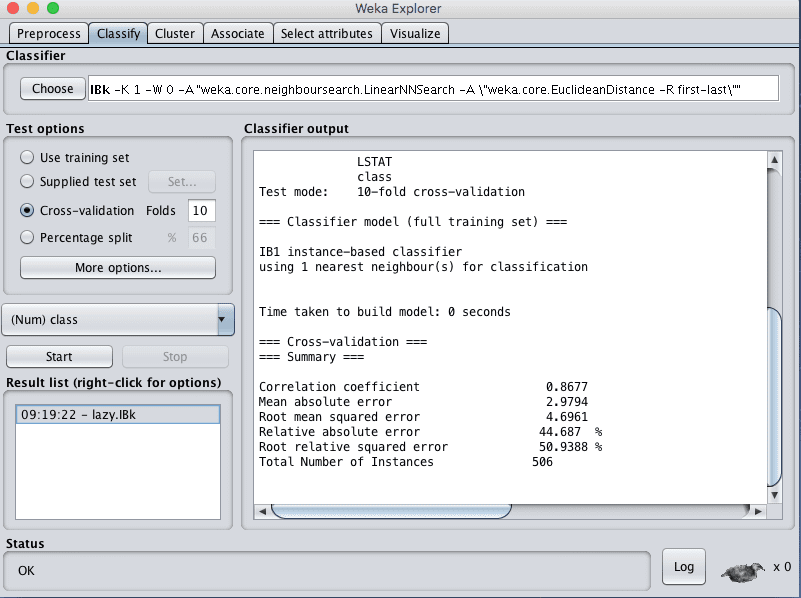
Task: Click the vertical scrollbar thumb of output
Action: coord(774,397)
